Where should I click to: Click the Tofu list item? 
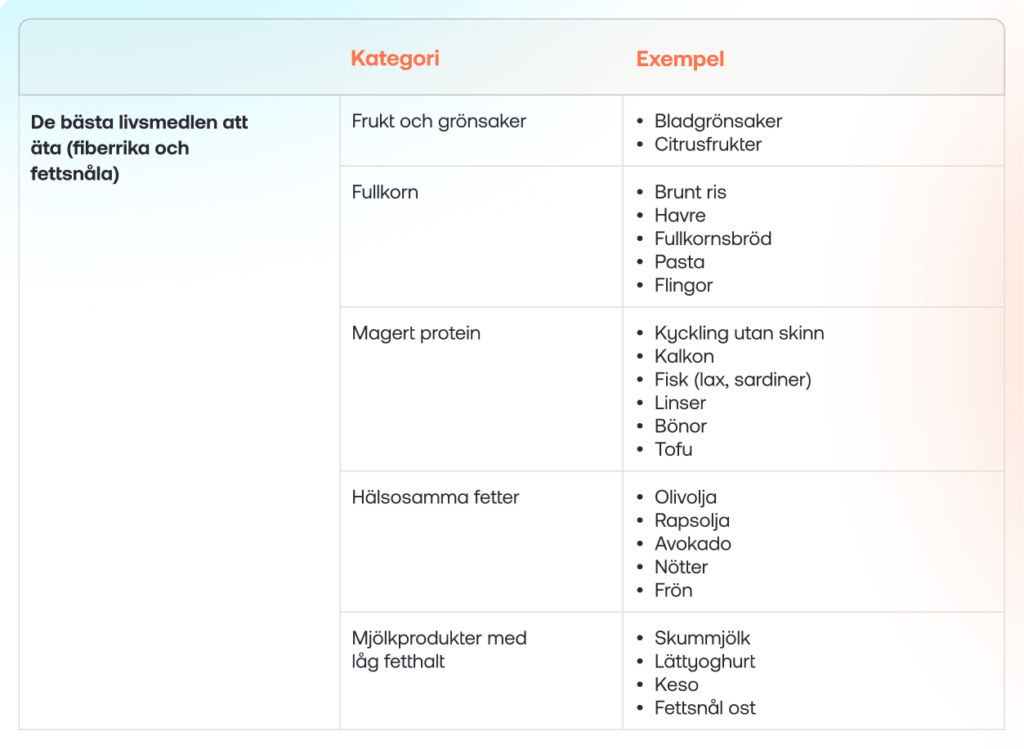coord(673,449)
